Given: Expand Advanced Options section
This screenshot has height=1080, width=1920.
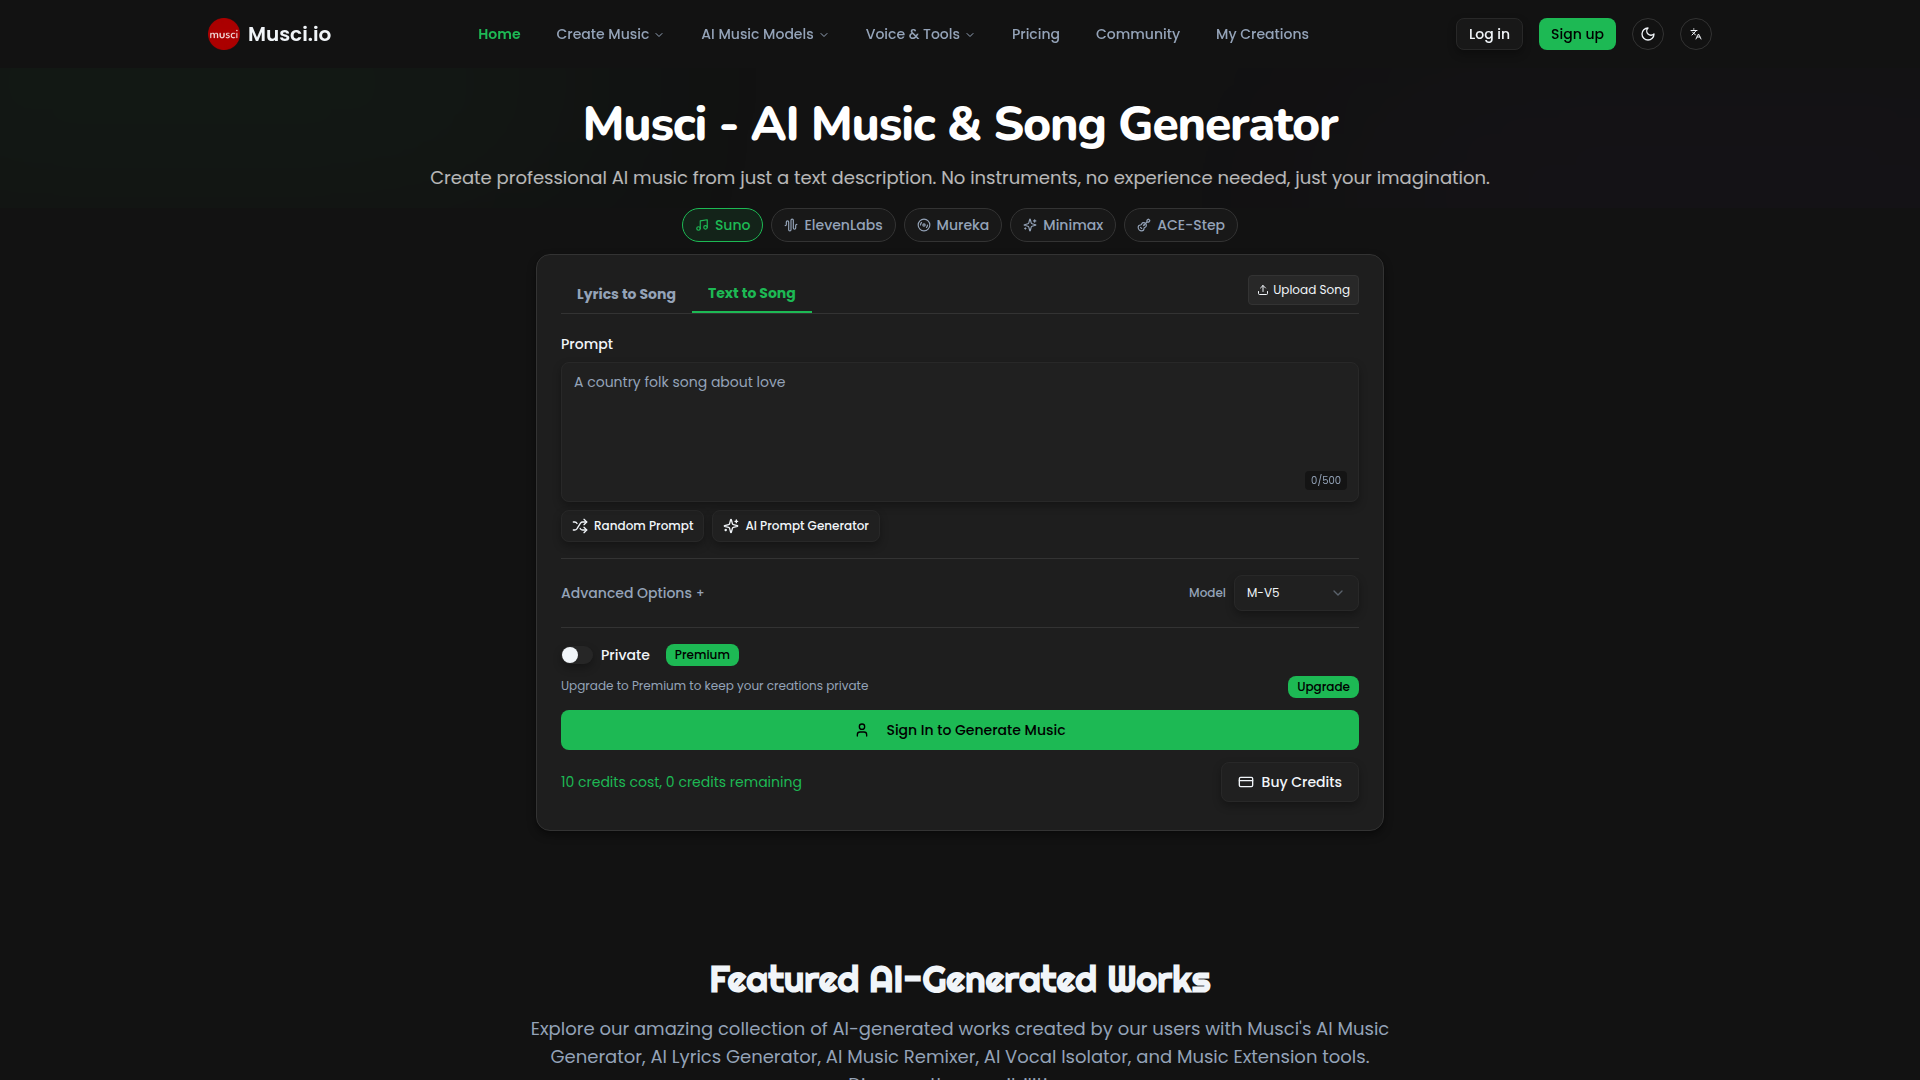Looking at the screenshot, I should click(x=632, y=593).
